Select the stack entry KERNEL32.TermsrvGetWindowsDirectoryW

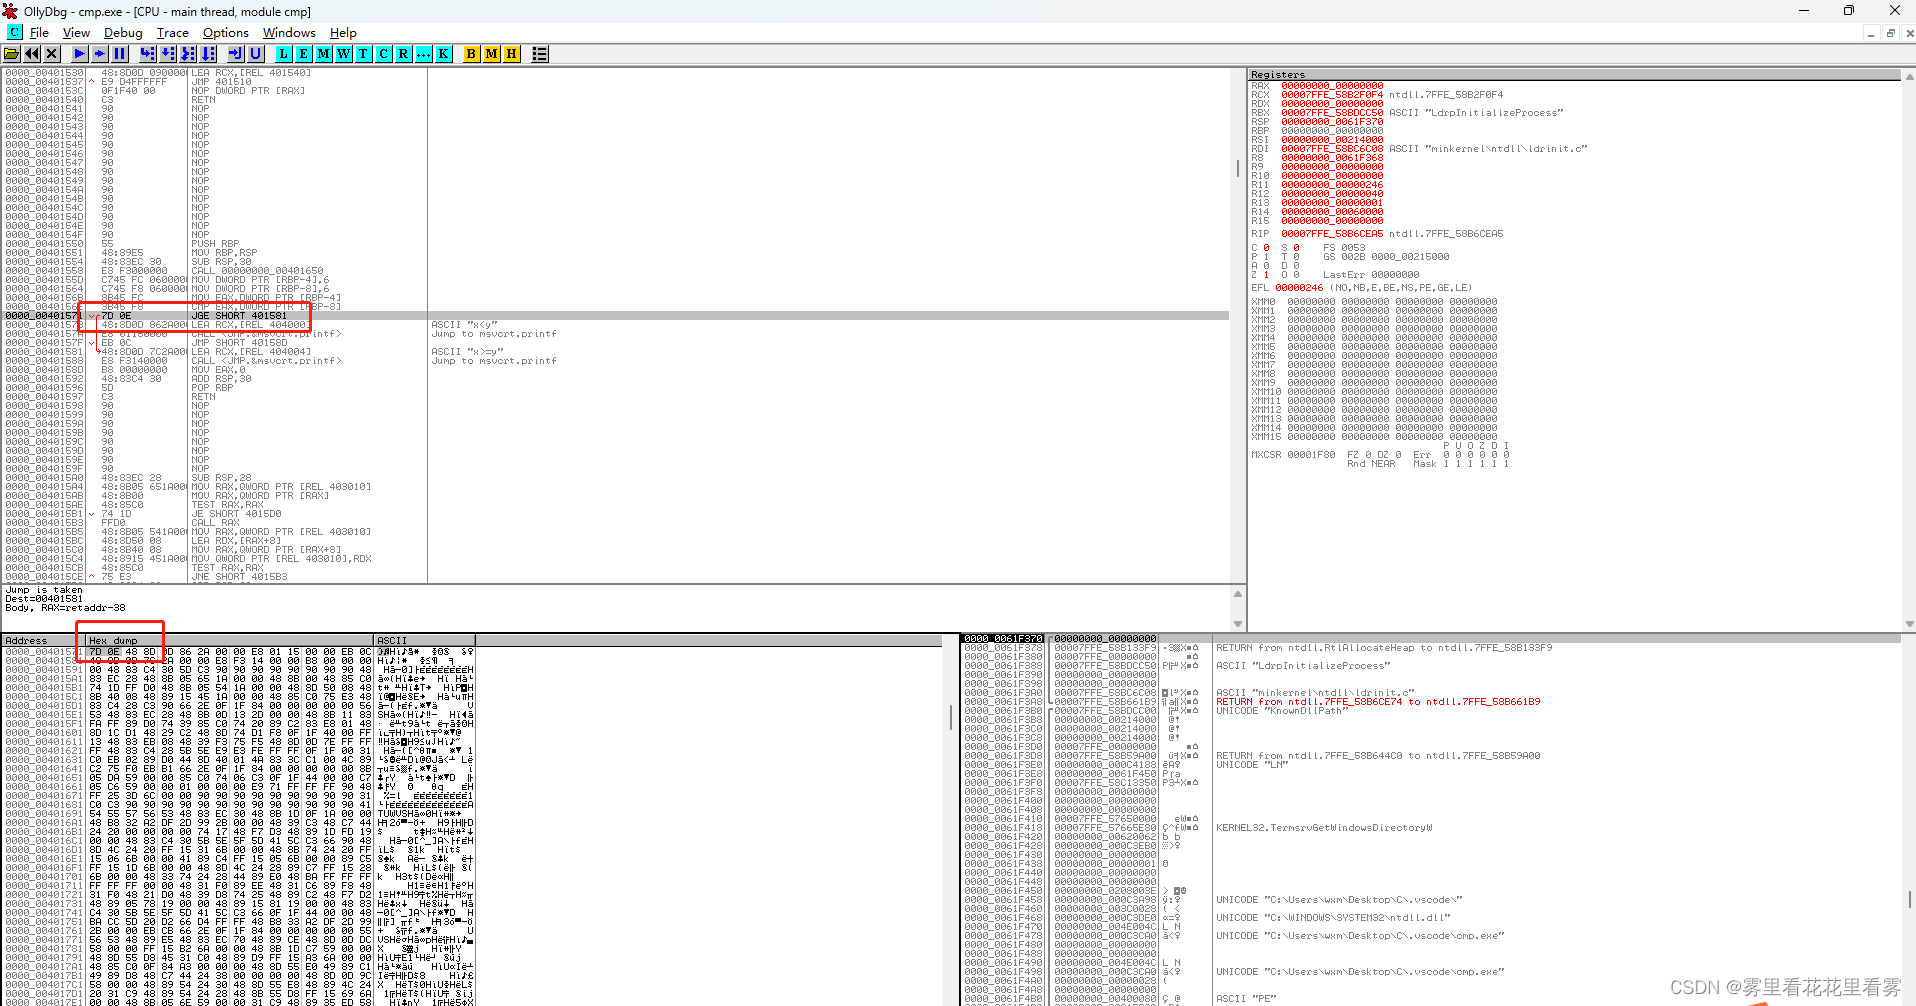[x=1324, y=828]
